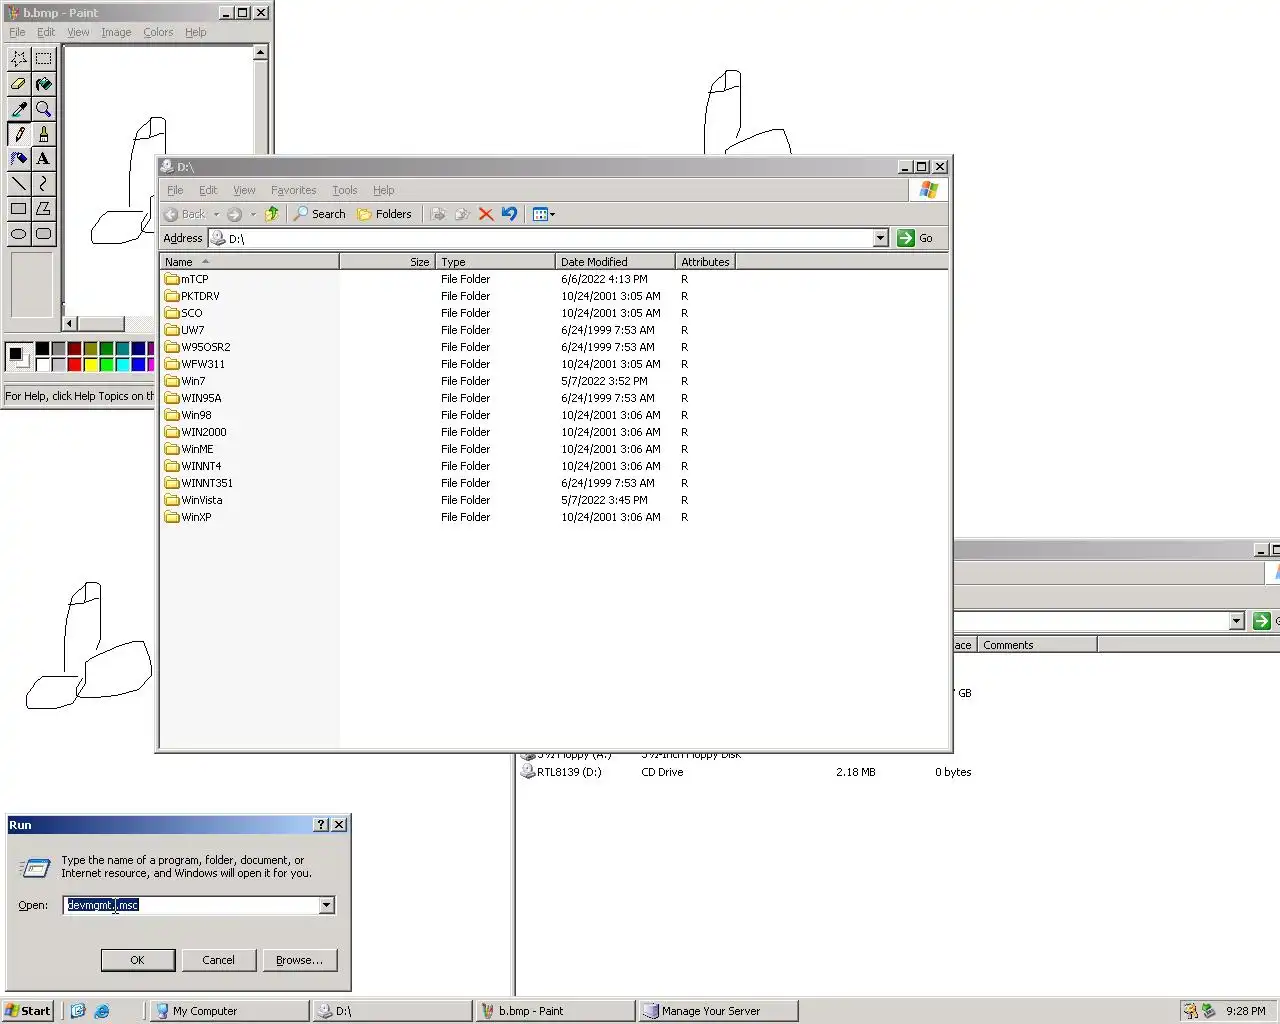Select the Airbrush spray can tool
This screenshot has width=1280, height=1024.
(x=19, y=159)
